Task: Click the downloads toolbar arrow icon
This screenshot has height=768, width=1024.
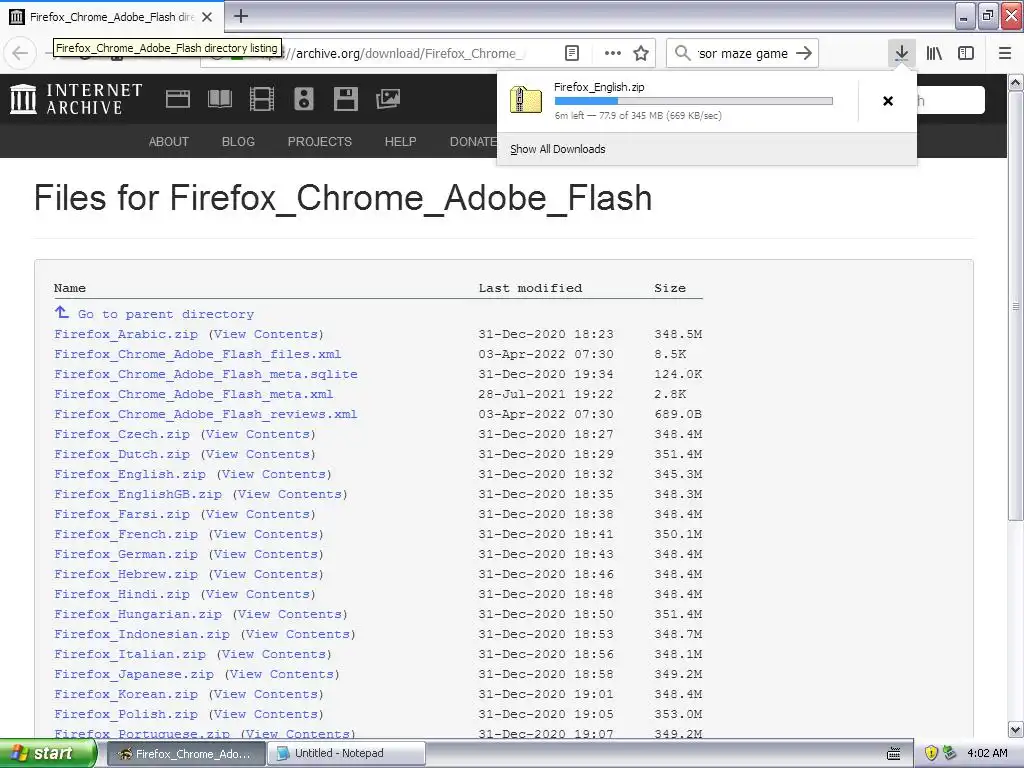Action: click(901, 53)
